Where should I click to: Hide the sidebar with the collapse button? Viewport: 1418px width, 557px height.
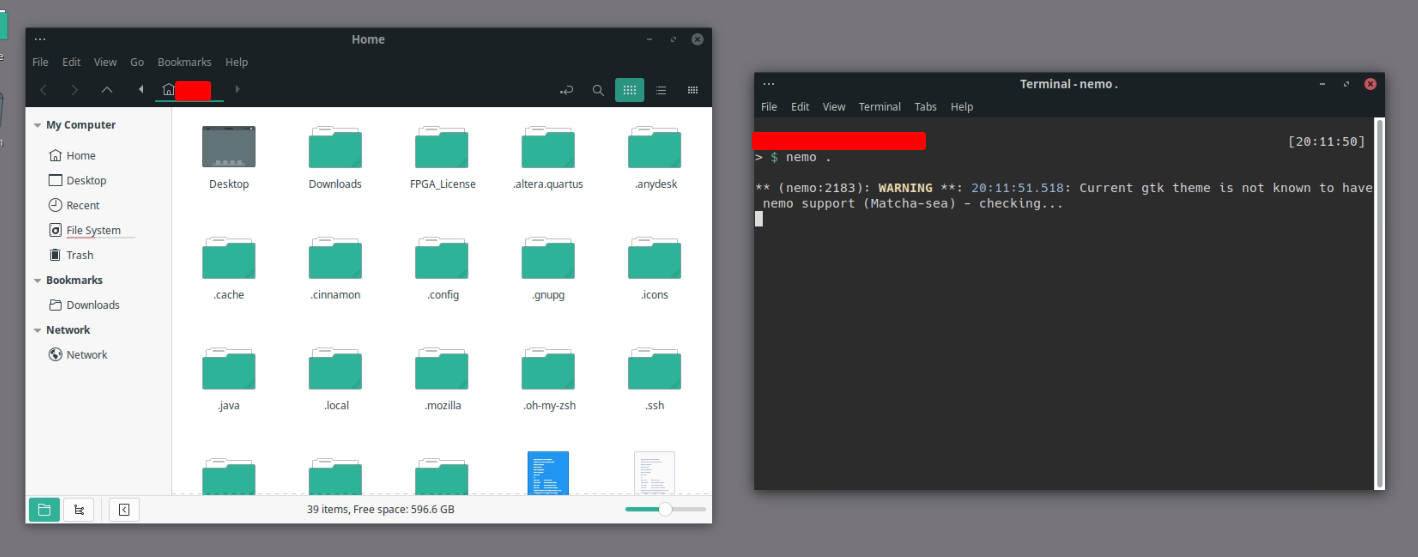point(124,510)
